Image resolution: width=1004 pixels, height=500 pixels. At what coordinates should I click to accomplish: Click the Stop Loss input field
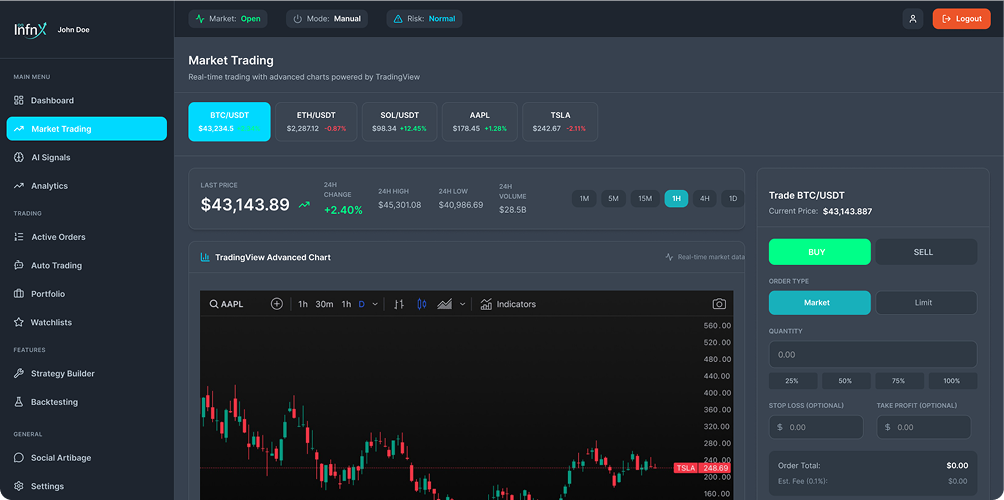[816, 427]
